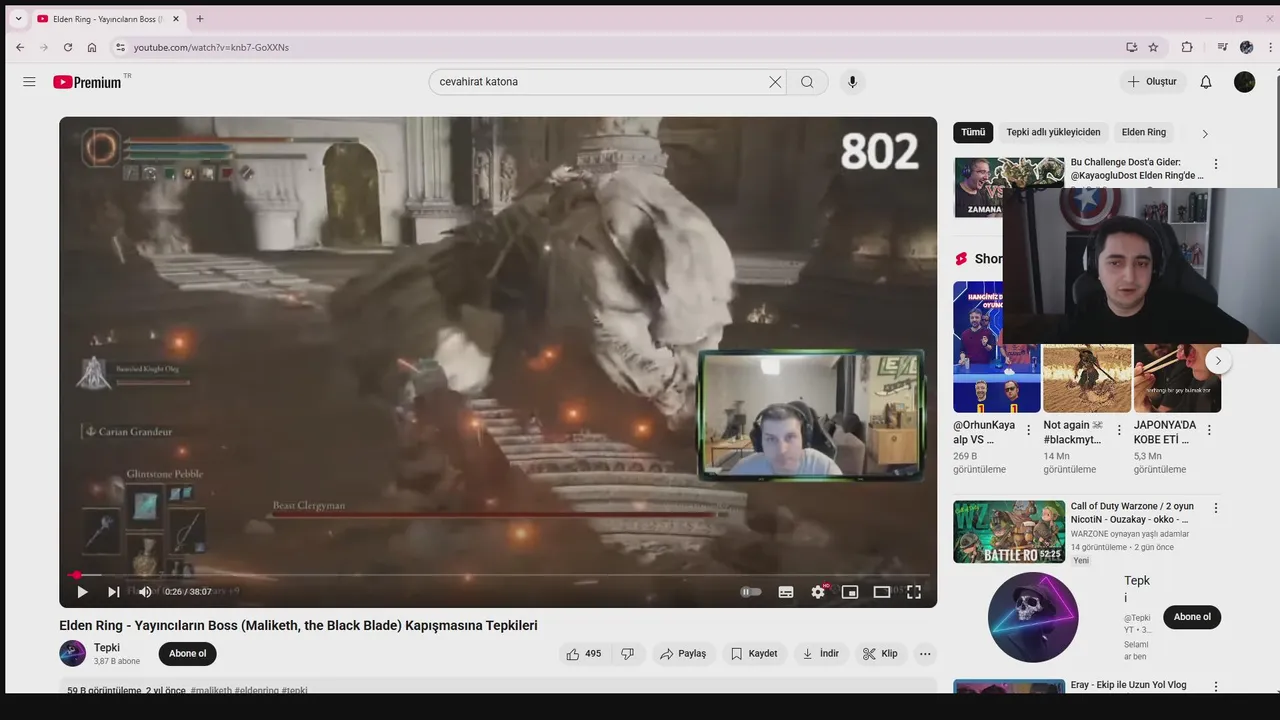Like the video with 495 likes

tap(585, 654)
